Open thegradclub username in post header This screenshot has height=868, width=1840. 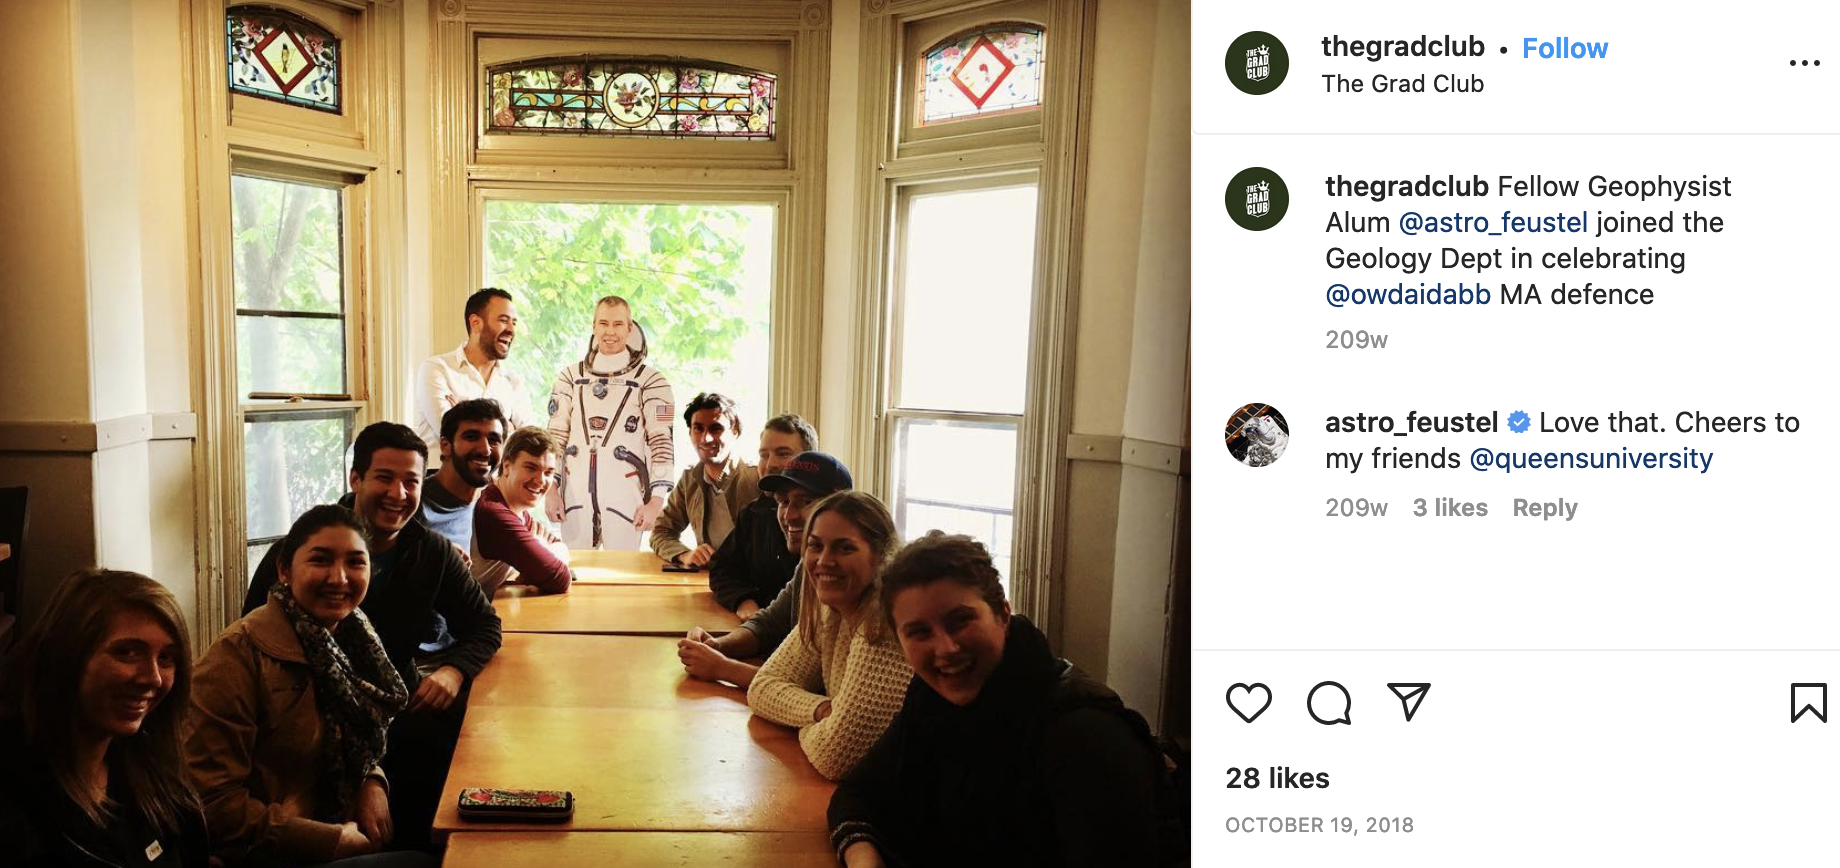(x=1403, y=47)
